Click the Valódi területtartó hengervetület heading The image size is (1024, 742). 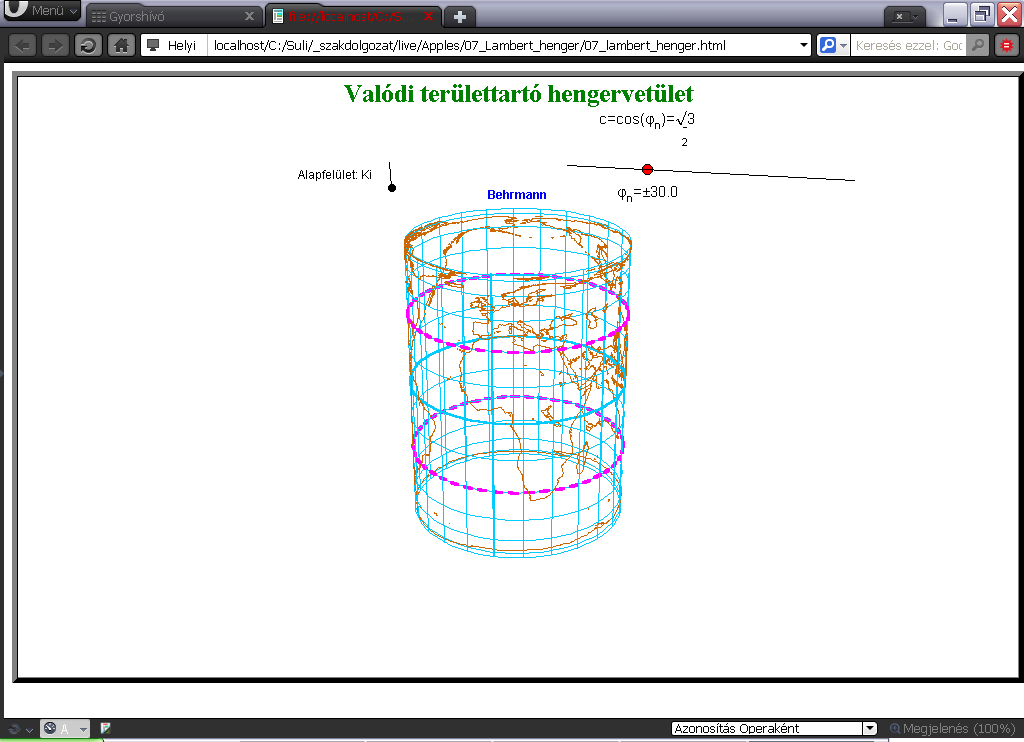(519, 94)
